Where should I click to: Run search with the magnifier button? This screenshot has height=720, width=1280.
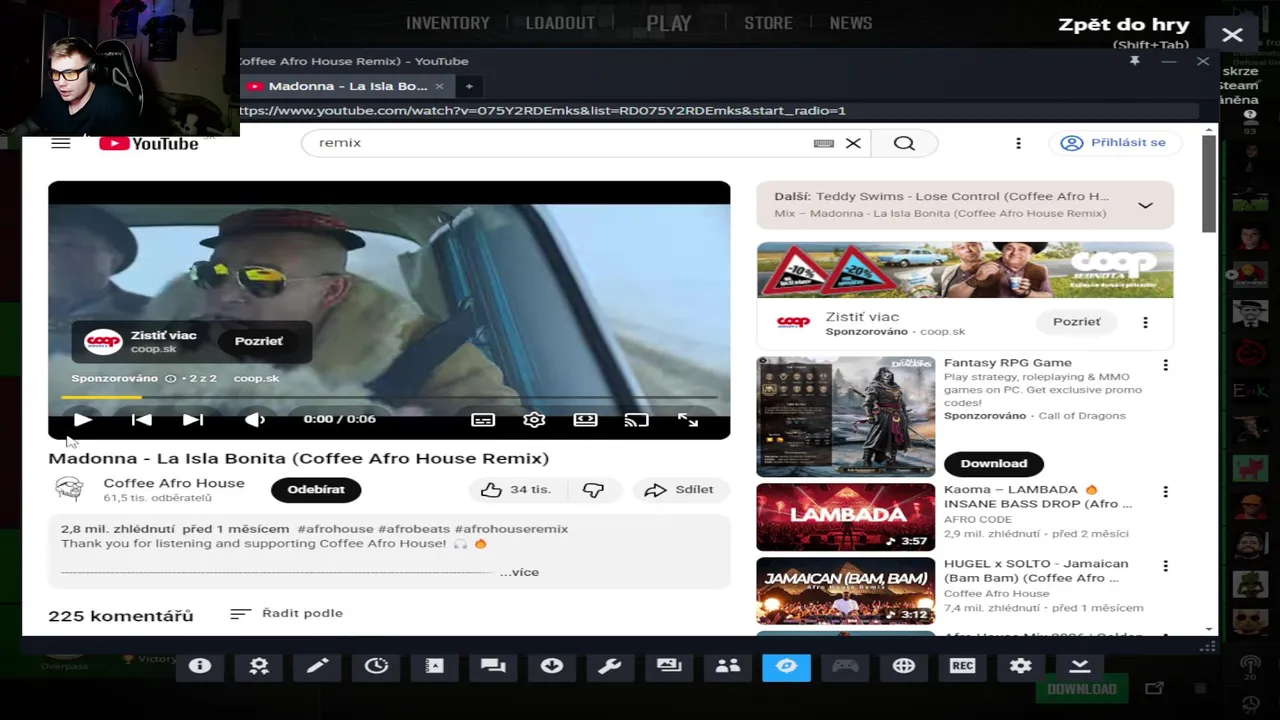(904, 143)
